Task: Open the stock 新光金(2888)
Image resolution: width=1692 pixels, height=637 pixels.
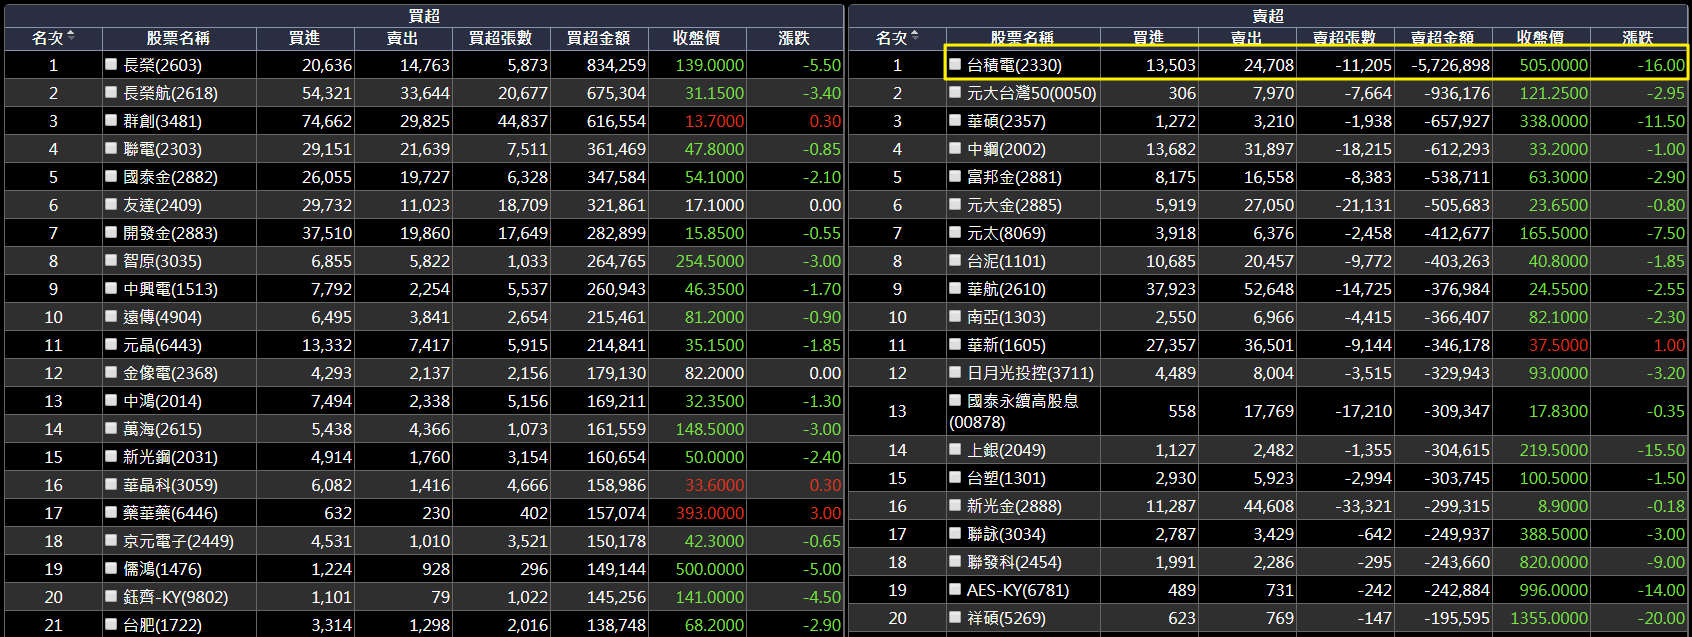Action: [x=1014, y=506]
